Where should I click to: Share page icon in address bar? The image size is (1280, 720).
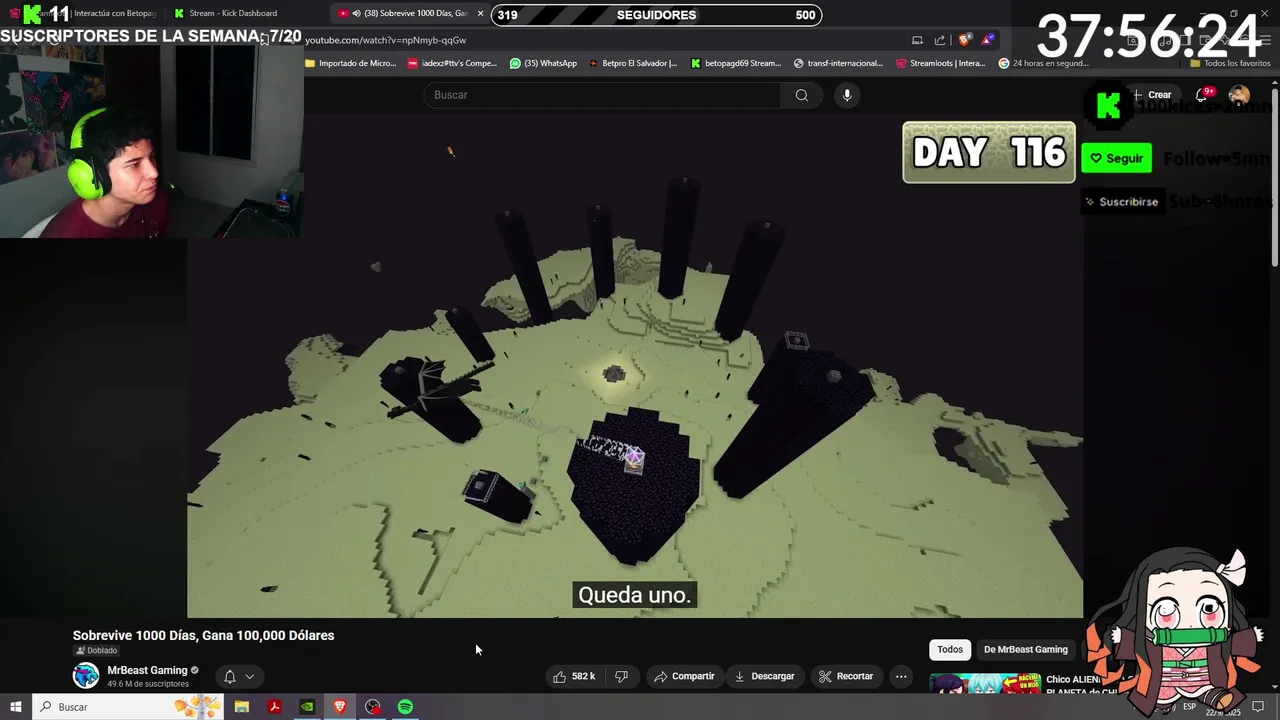tap(940, 40)
